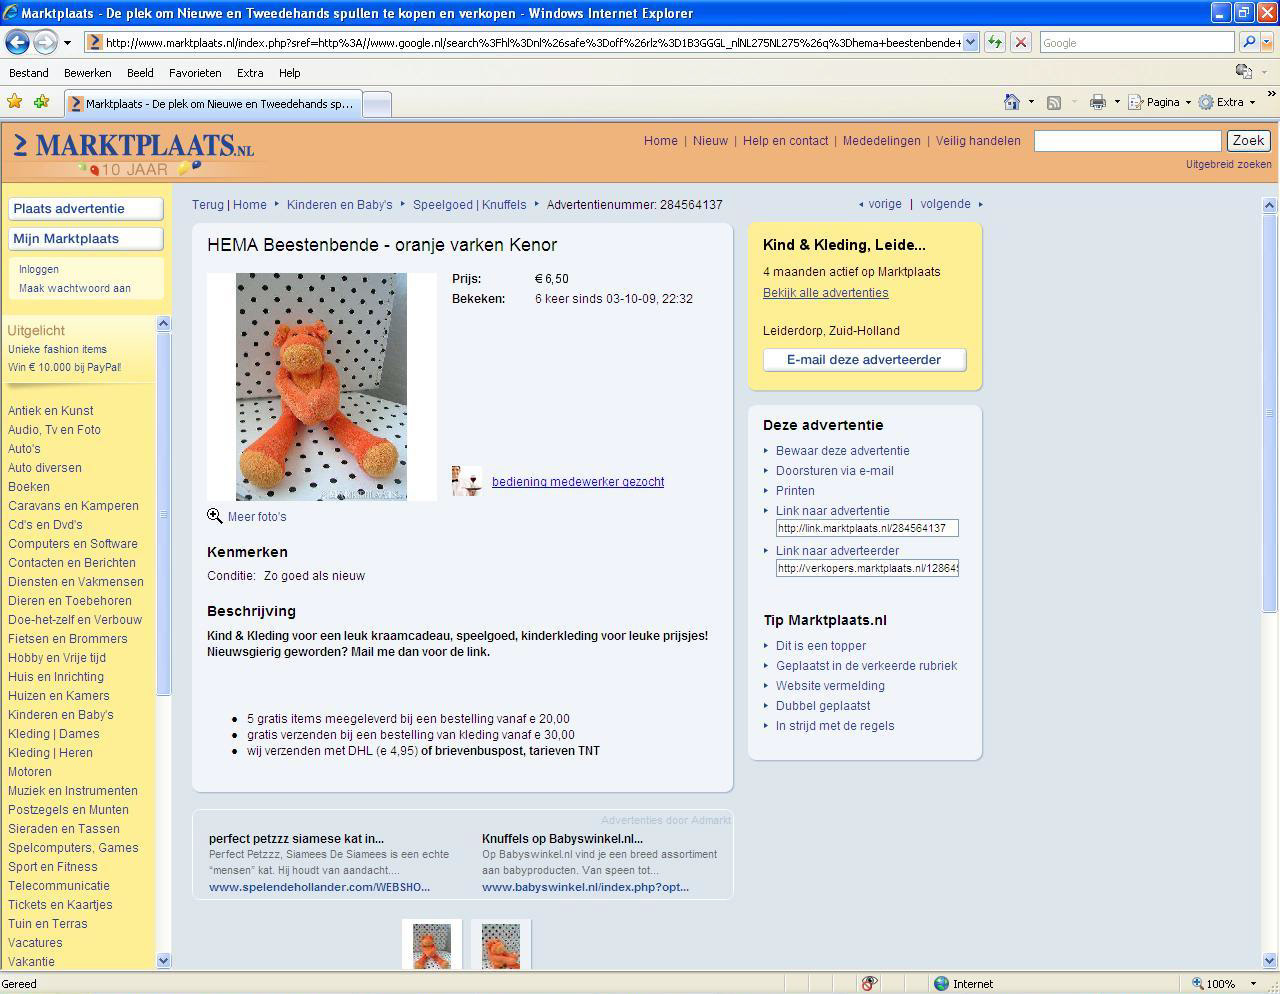Click the Inloggen link
The height and width of the screenshot is (994, 1280).
[39, 269]
